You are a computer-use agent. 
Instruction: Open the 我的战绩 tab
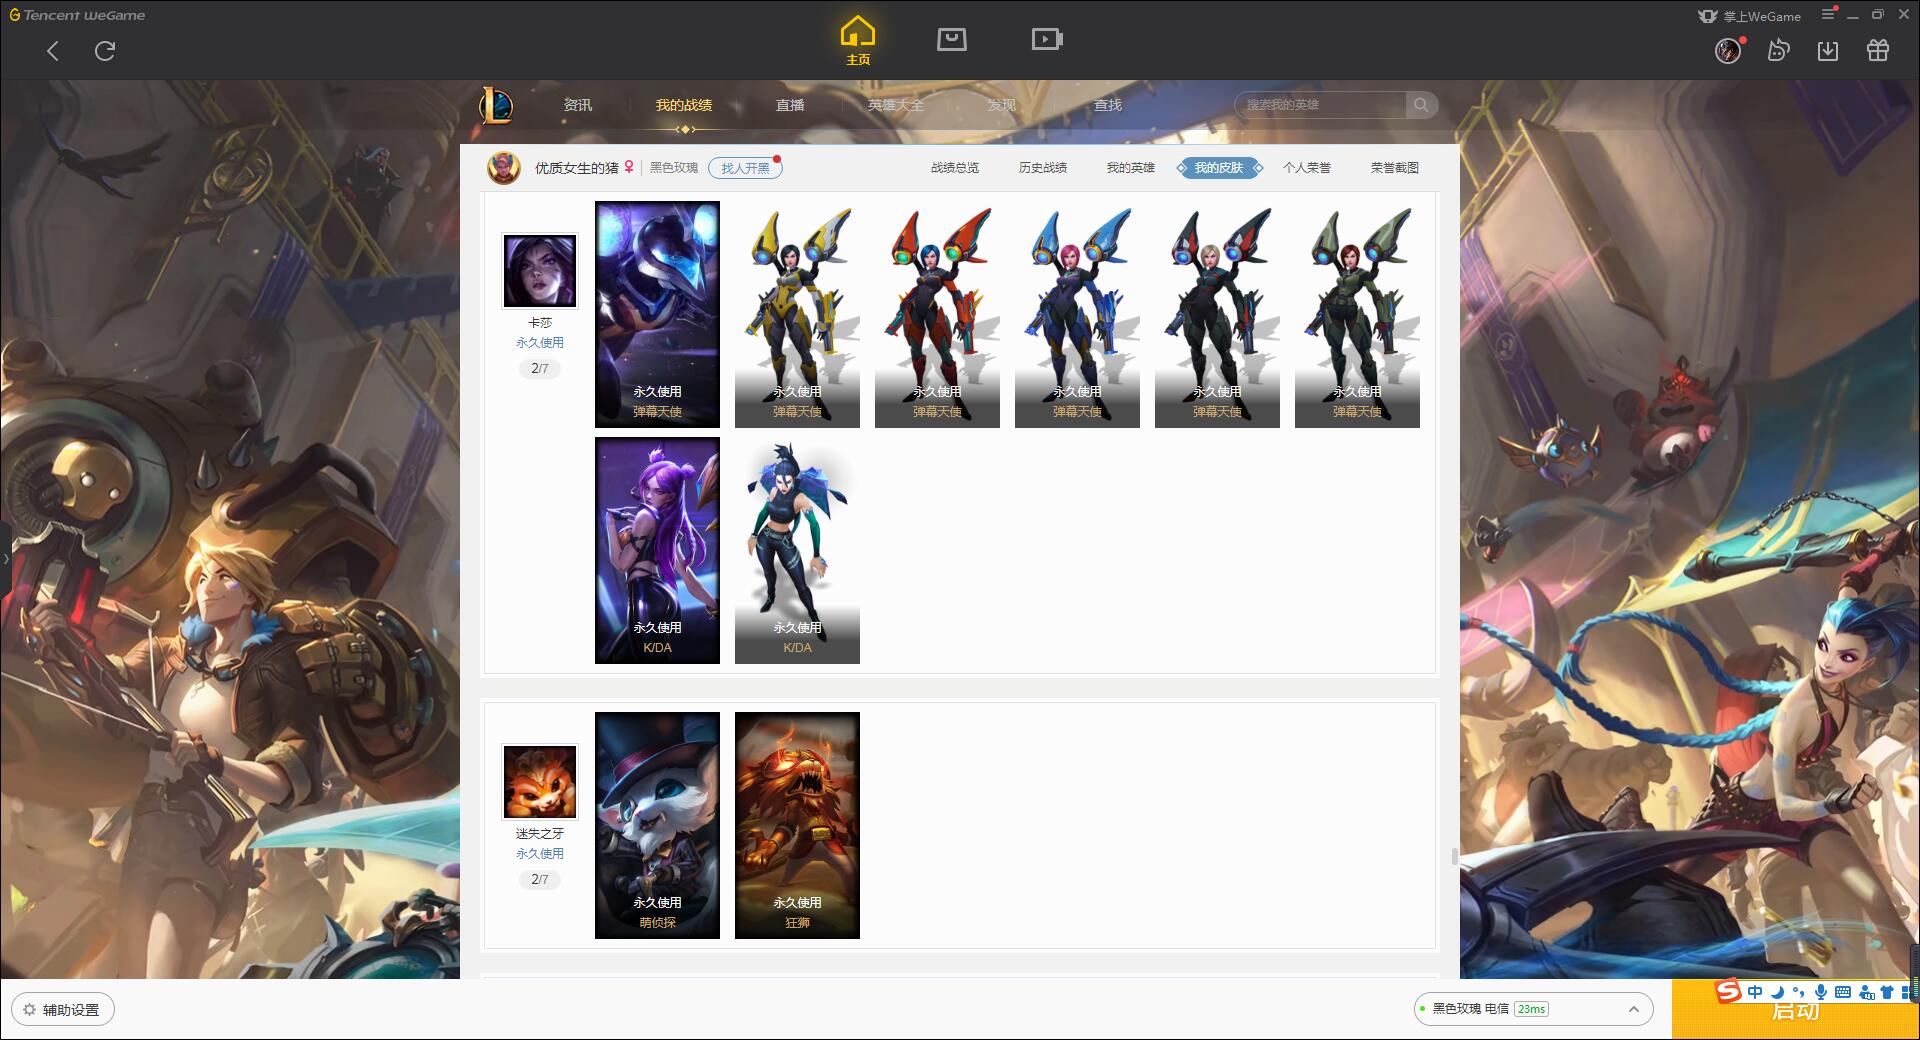tap(684, 105)
